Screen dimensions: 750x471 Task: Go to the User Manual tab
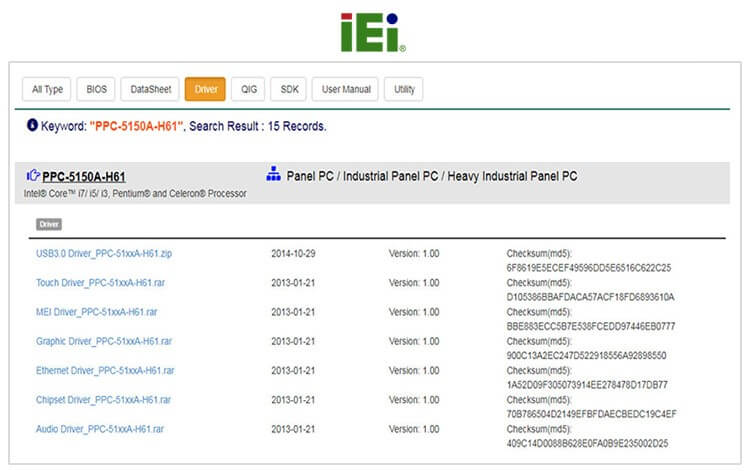point(344,89)
